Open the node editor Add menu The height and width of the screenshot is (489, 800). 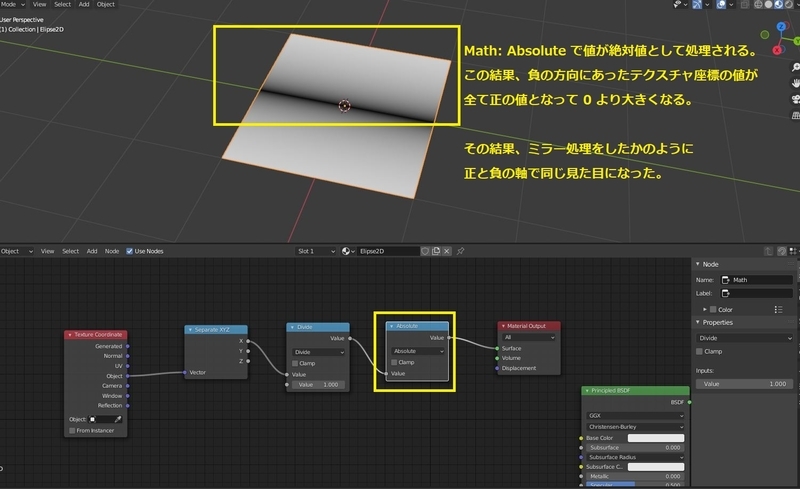pos(92,251)
